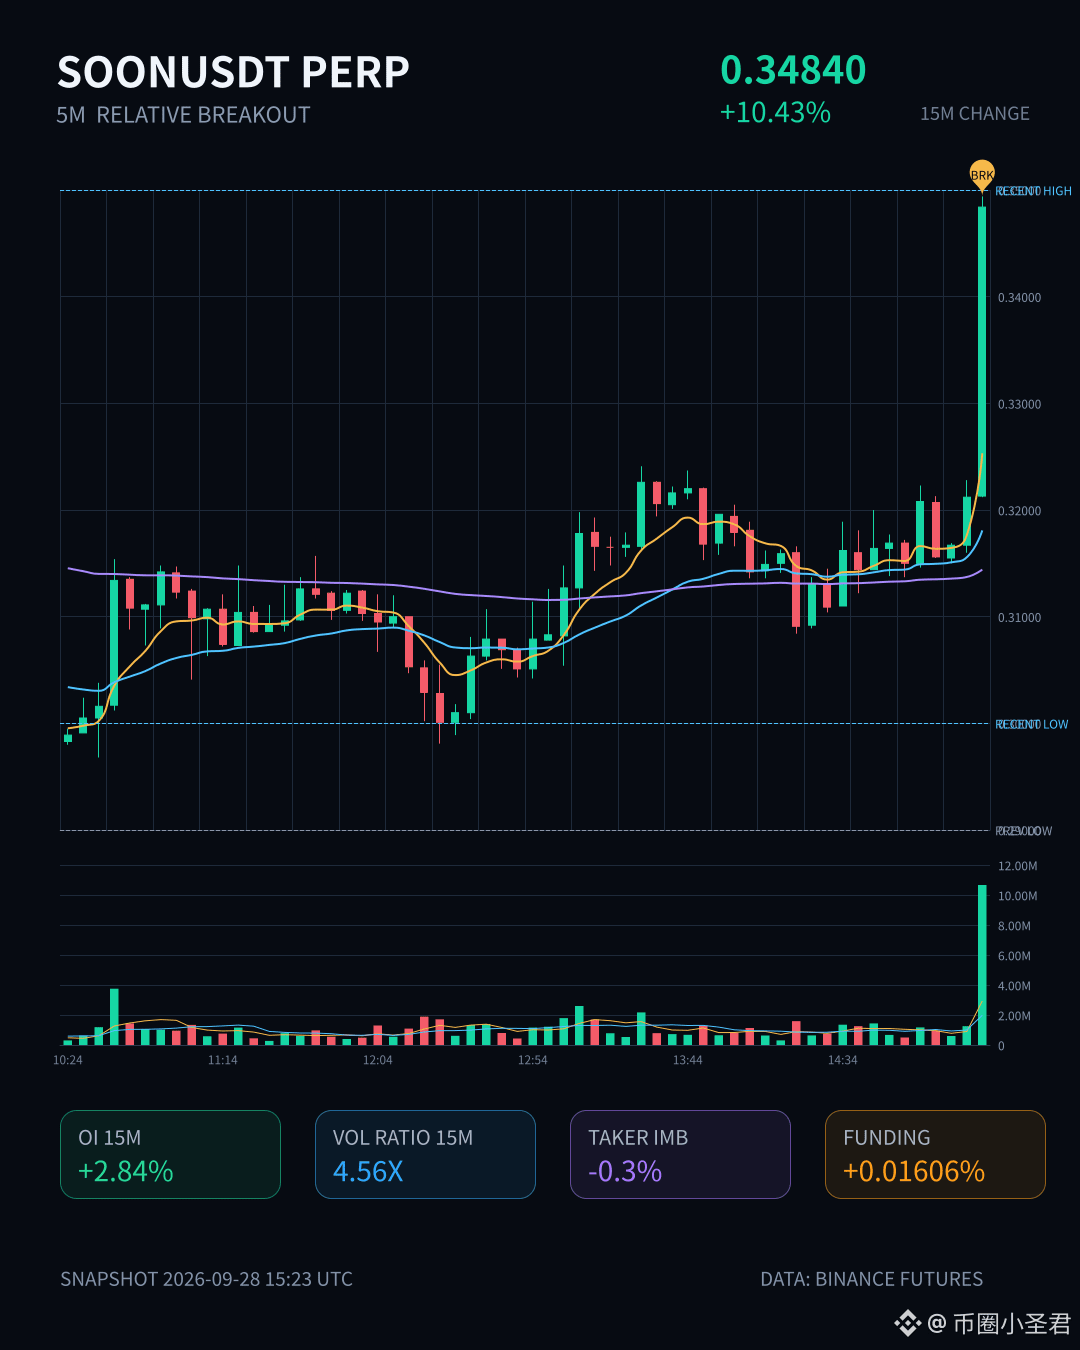Click the RECENT LOW line label
Screen dimensions: 1080x1350
click(x=1032, y=724)
